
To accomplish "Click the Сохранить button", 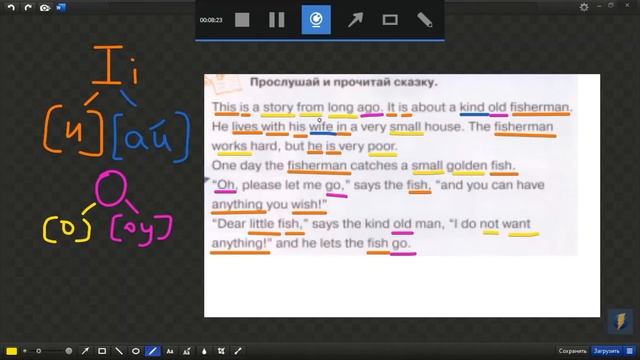I will [x=572, y=351].
